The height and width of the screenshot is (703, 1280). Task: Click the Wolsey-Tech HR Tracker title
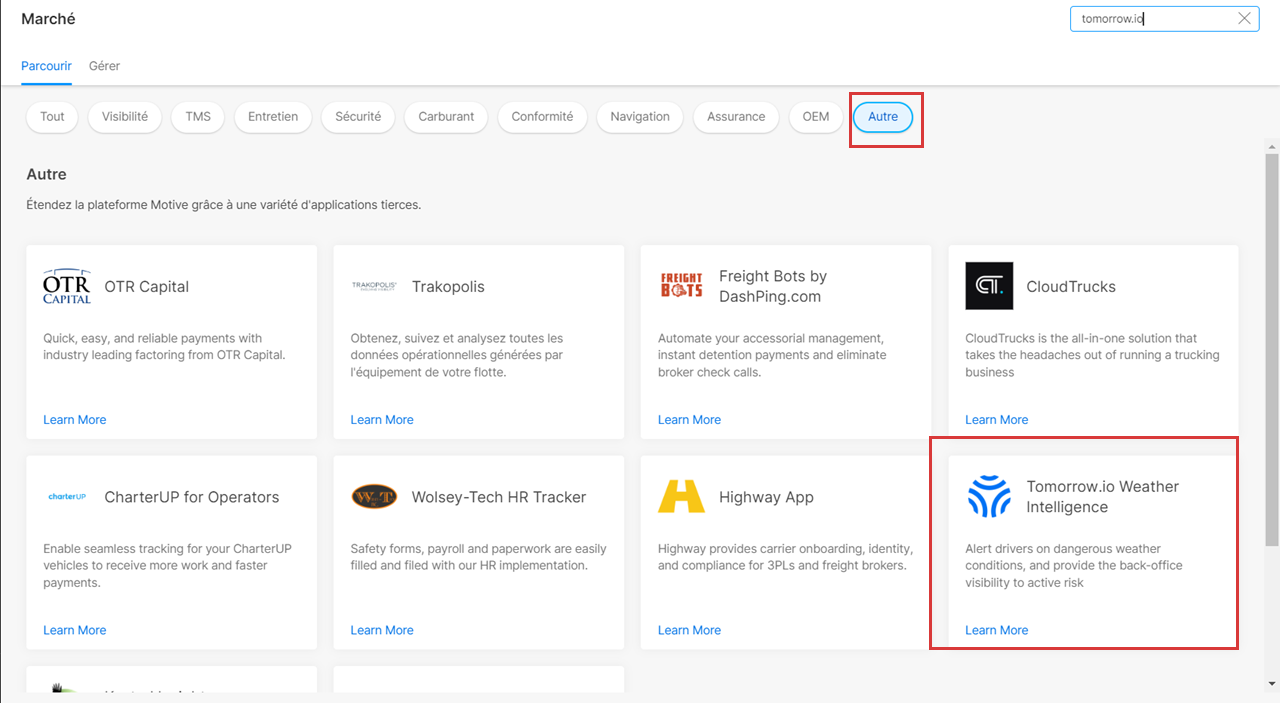pos(499,497)
